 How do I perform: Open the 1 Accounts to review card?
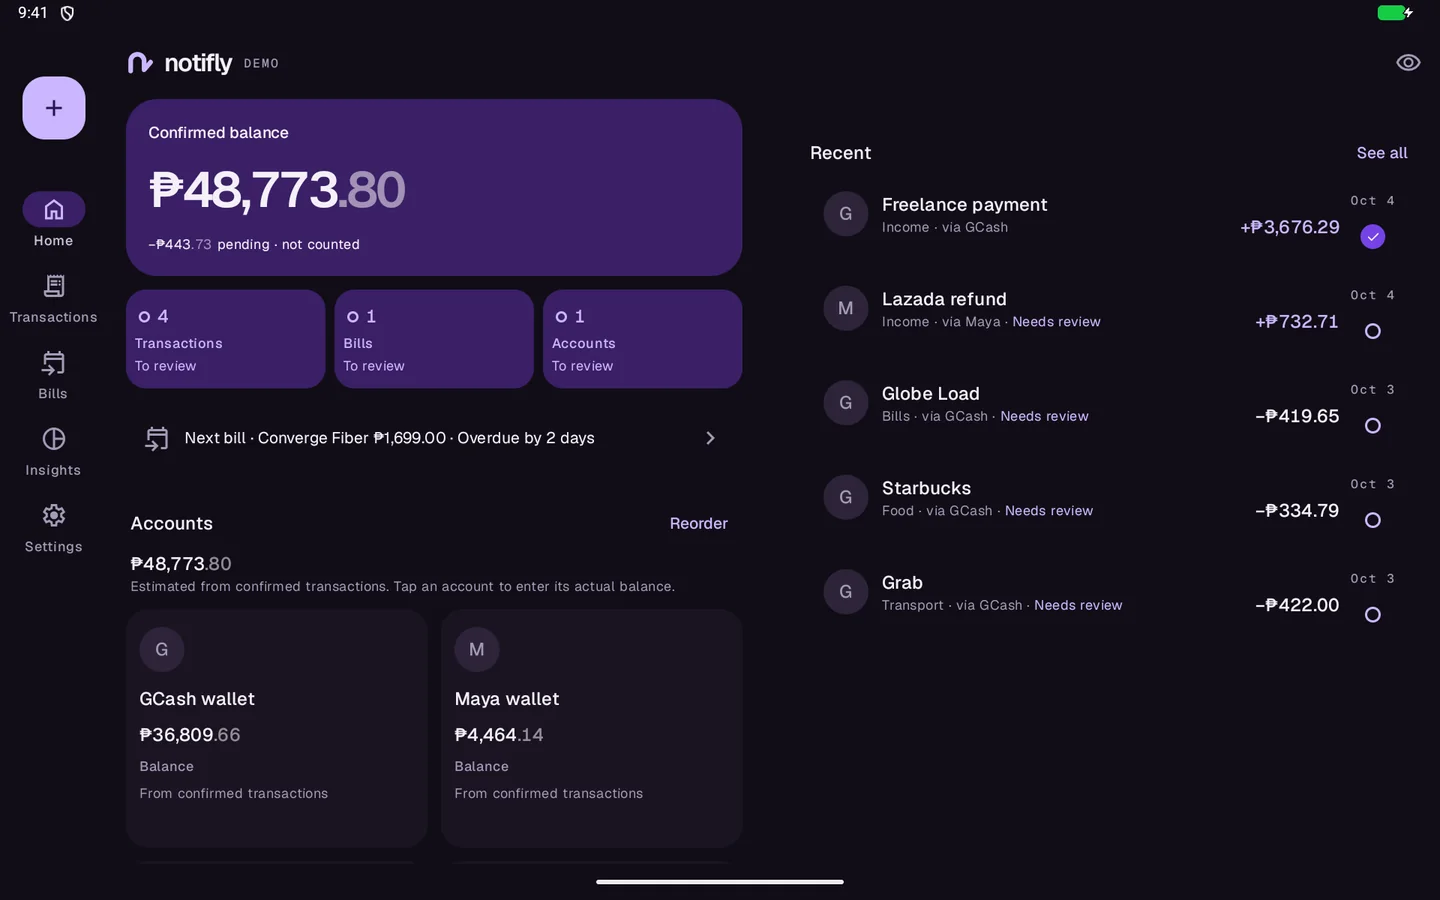click(x=642, y=339)
